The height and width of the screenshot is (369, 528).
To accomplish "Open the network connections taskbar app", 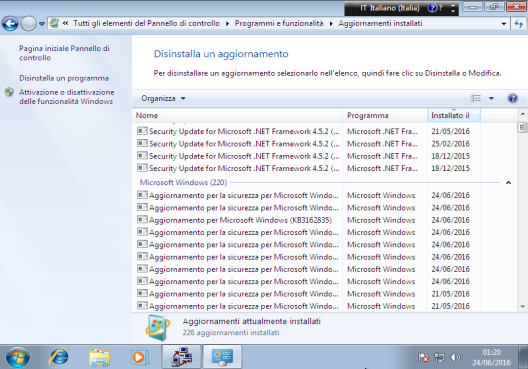I will click(182, 357).
